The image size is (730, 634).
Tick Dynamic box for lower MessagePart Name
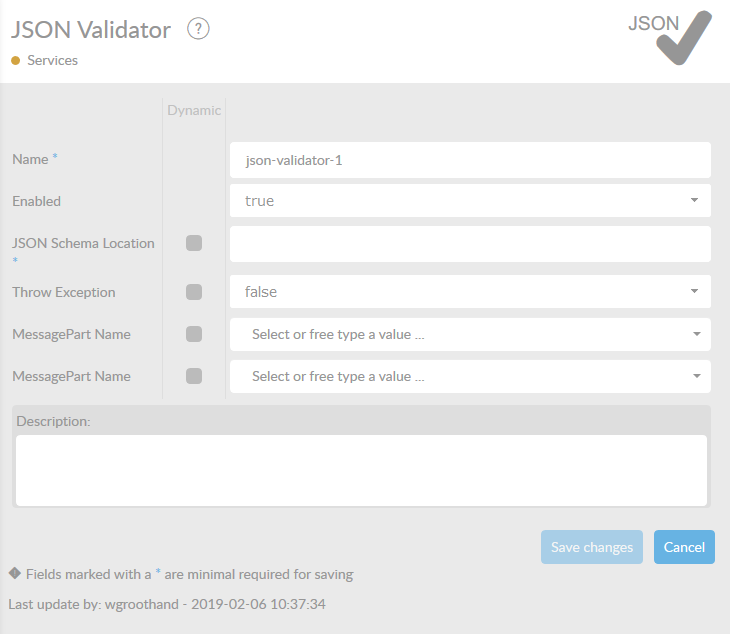pos(194,376)
